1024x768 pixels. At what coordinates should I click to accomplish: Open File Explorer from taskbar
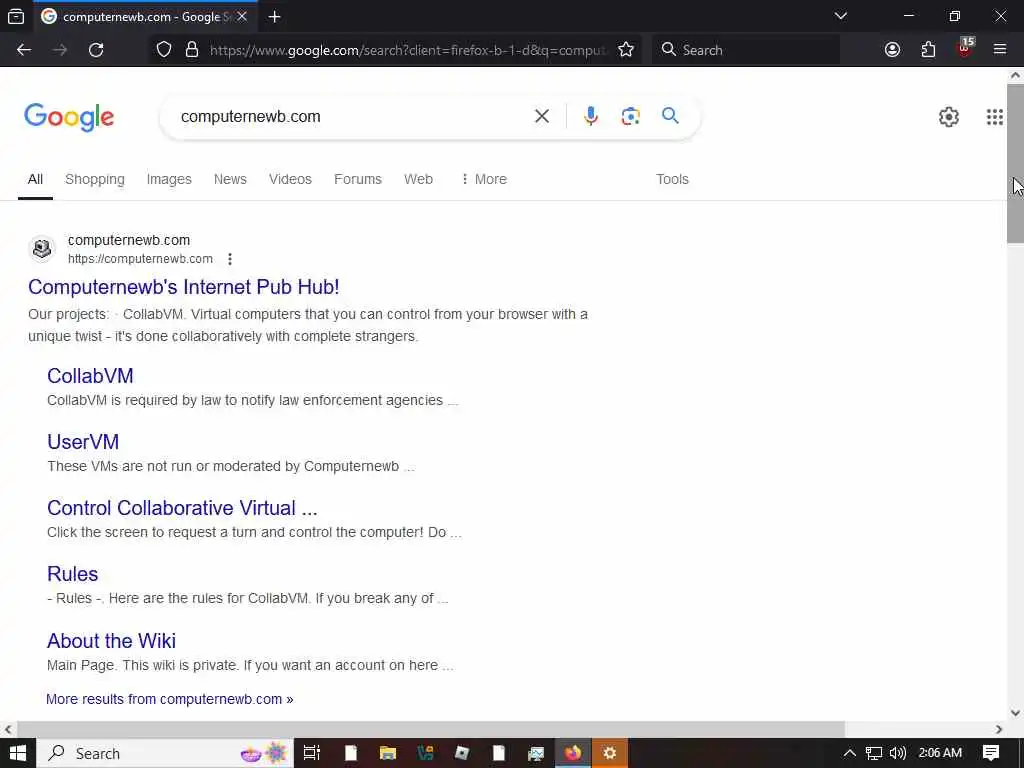pos(388,753)
